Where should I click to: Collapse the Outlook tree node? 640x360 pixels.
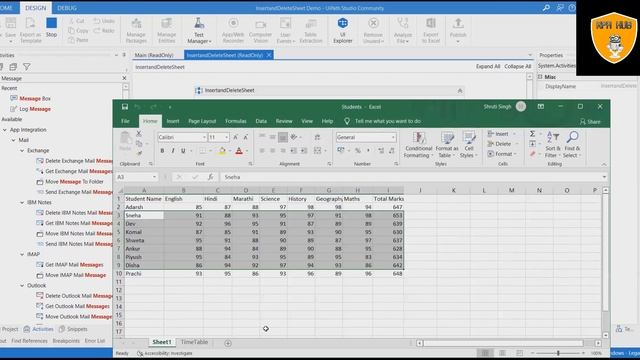click(22, 286)
